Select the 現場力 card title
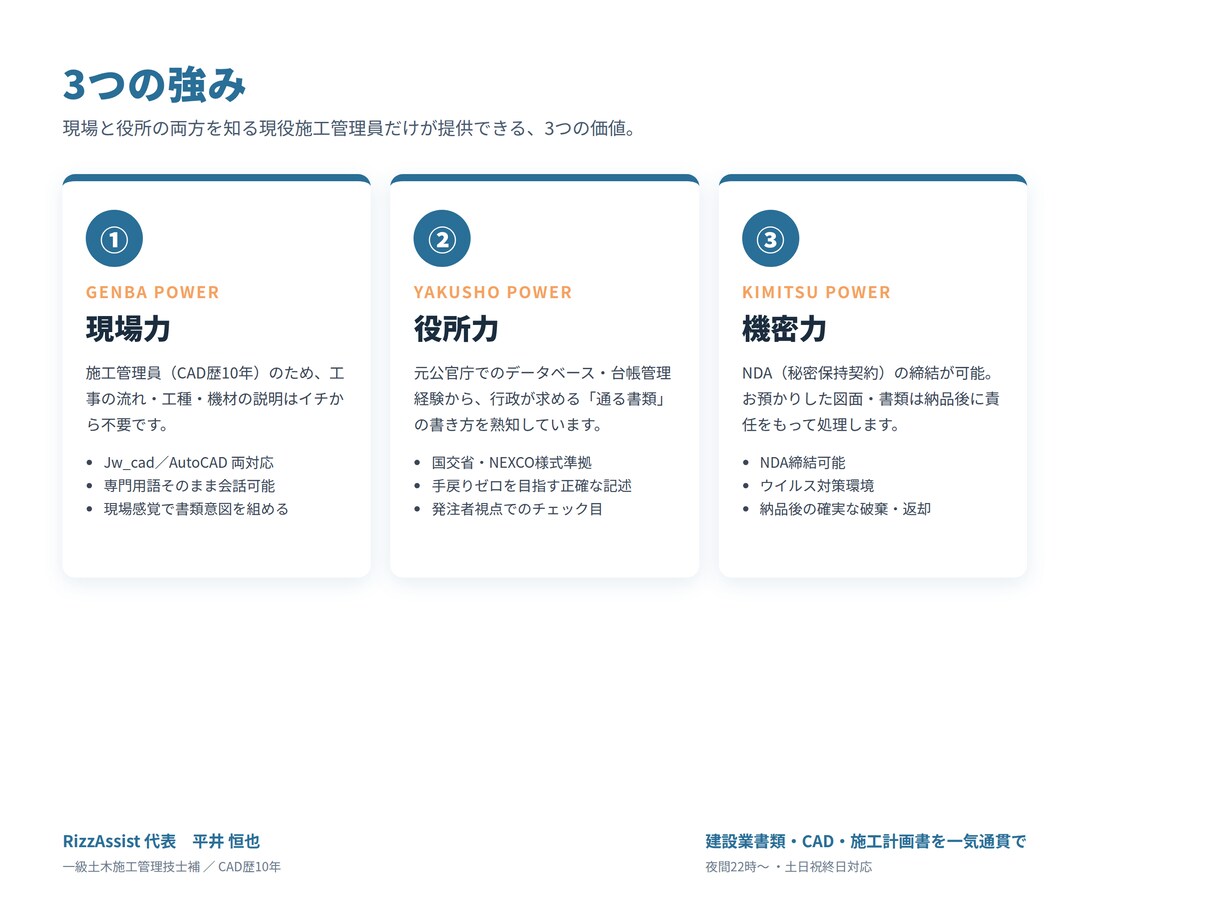1220x907 pixels. click(128, 328)
